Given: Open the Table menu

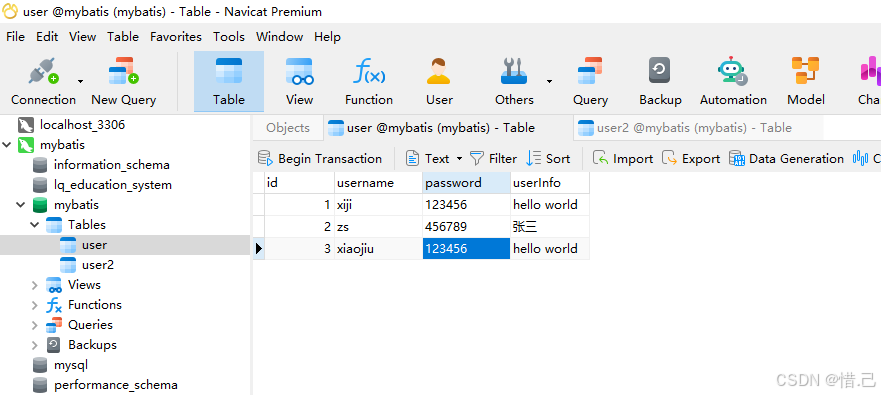Looking at the screenshot, I should pos(123,37).
